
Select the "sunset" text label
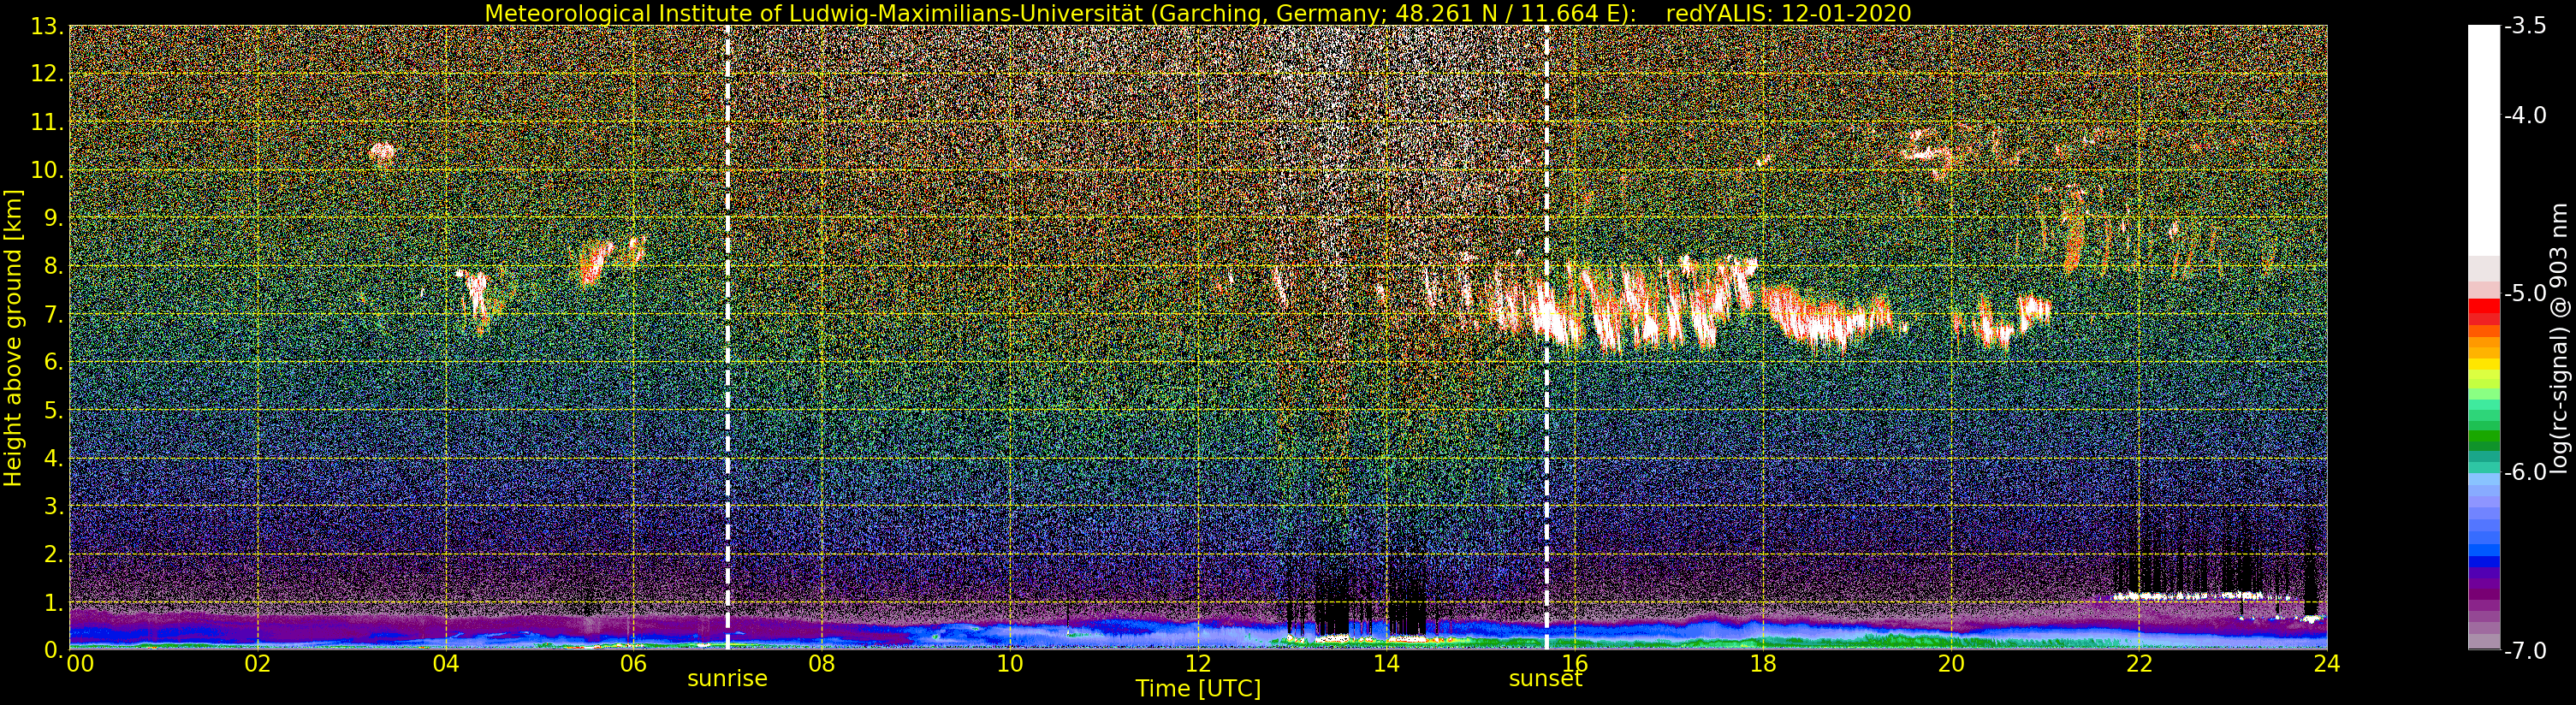click(x=1545, y=679)
